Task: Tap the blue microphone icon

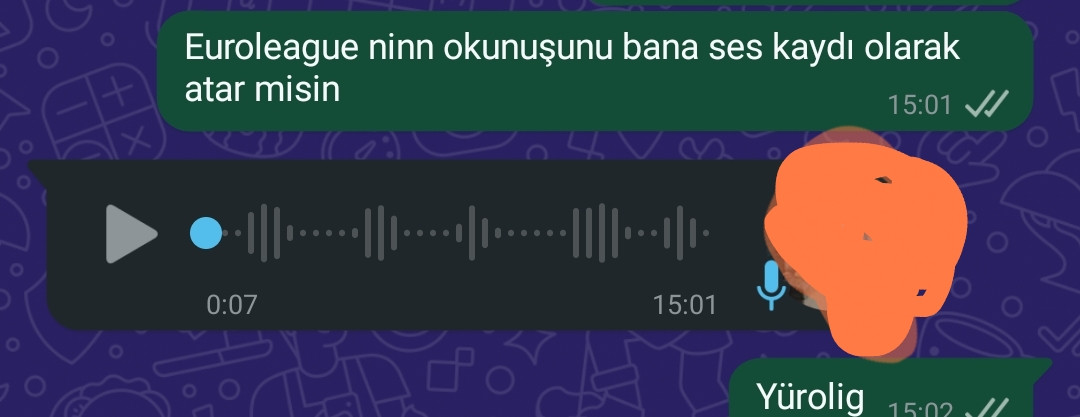Action: [771, 285]
